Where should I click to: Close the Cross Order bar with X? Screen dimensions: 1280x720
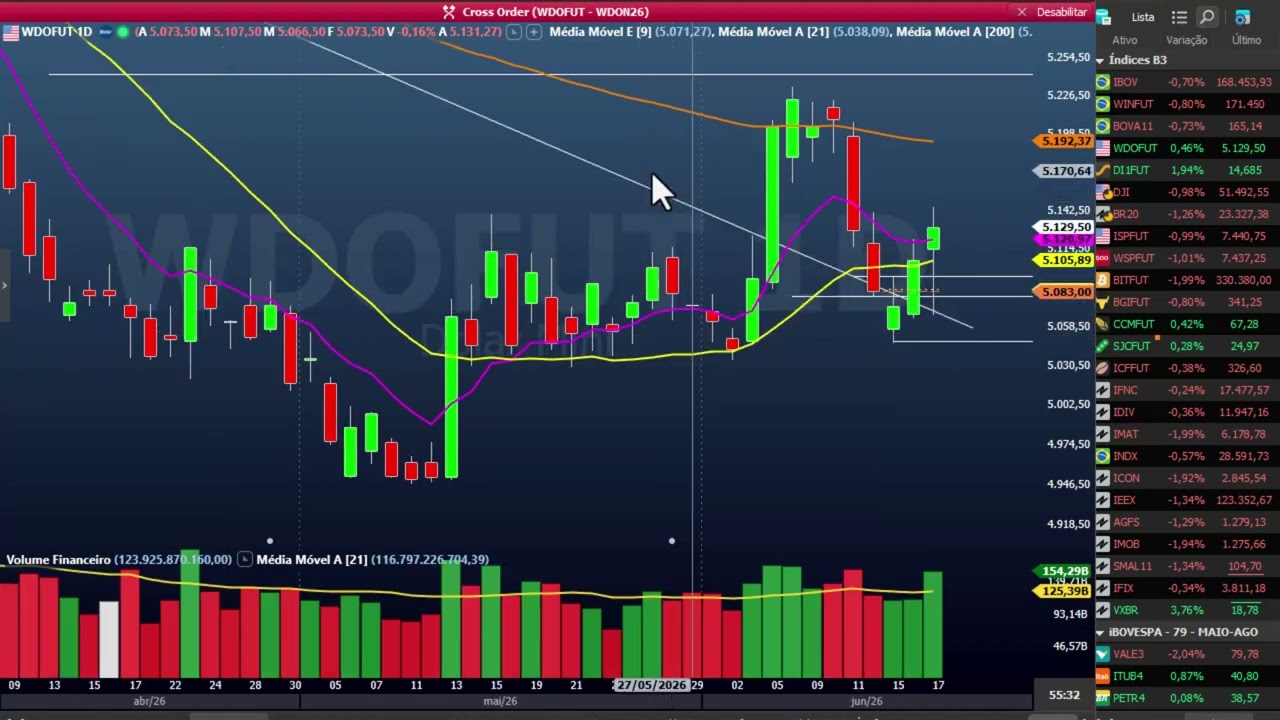1021,12
